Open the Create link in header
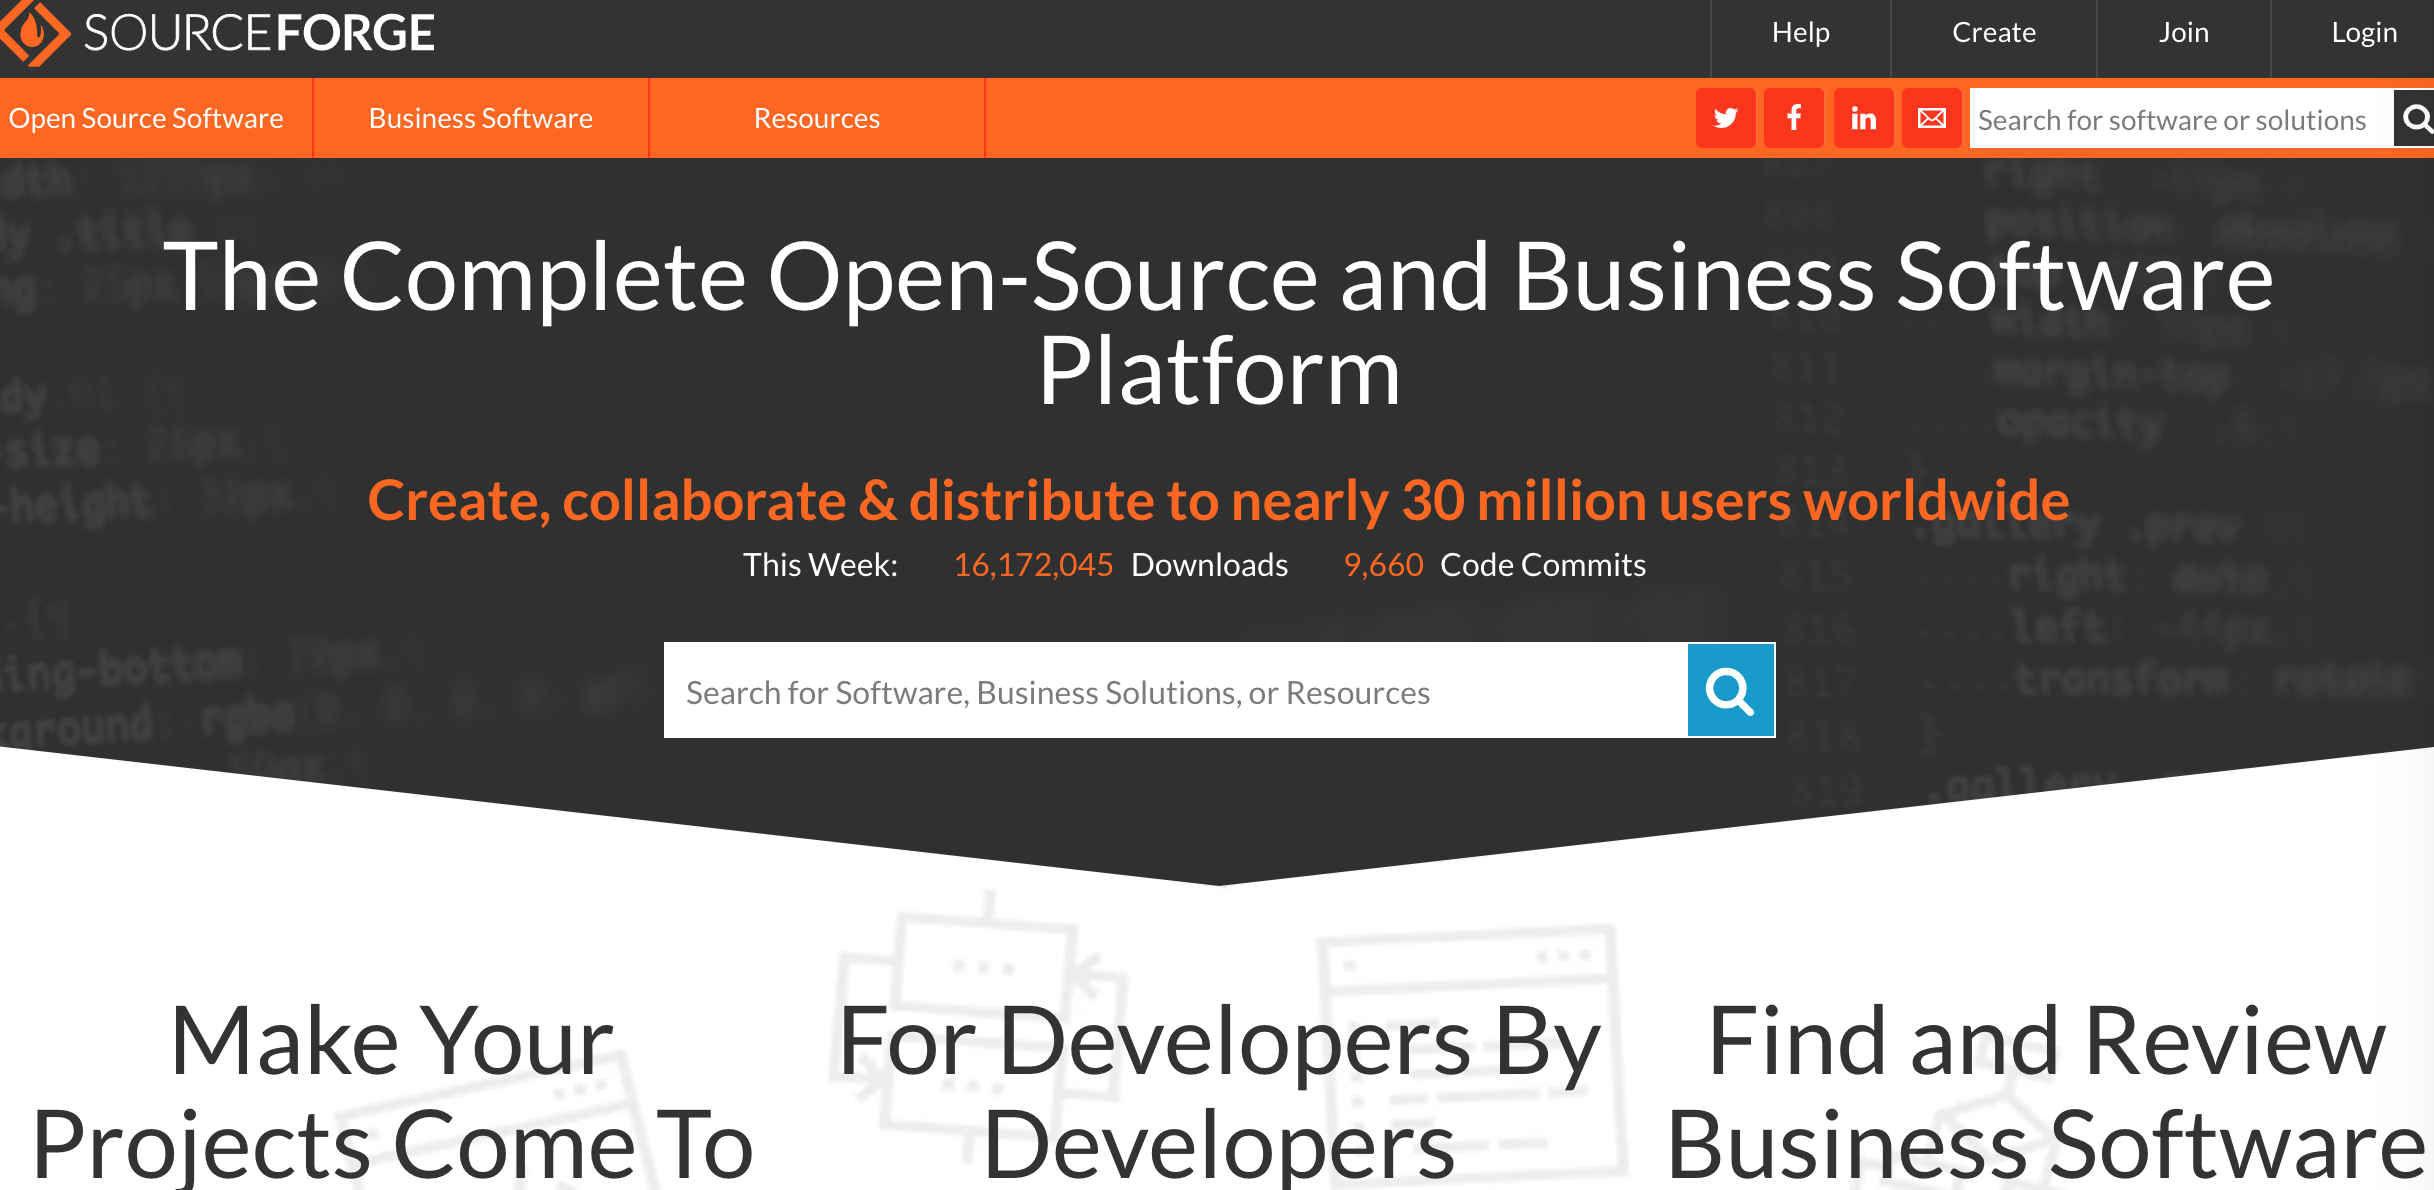 1993,33
